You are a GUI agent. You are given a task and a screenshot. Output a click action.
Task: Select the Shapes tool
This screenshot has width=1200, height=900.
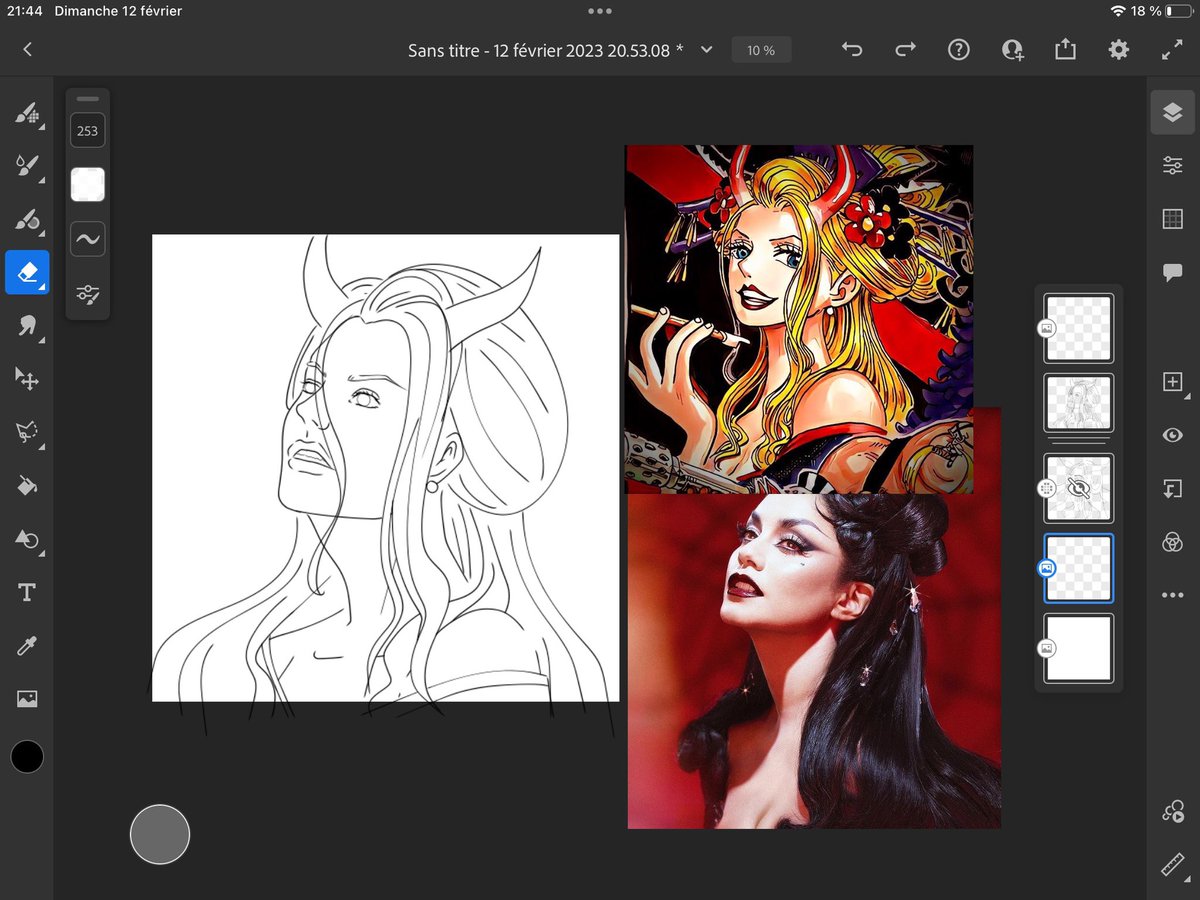[x=27, y=540]
